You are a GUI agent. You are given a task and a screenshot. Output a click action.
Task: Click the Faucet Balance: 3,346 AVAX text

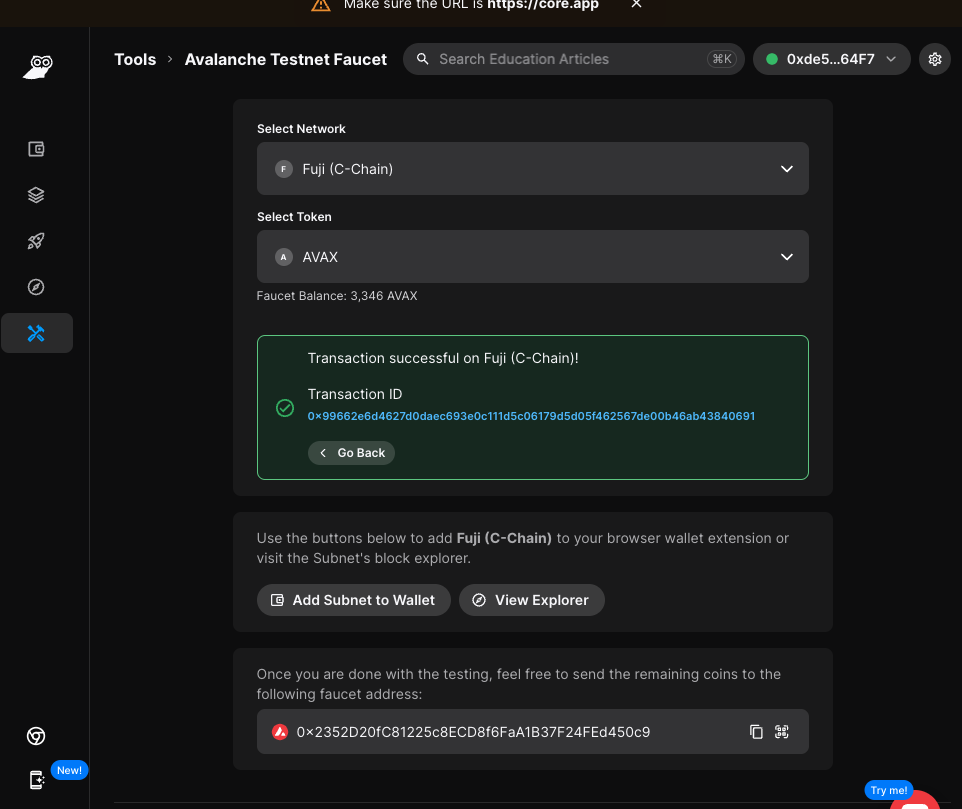[x=337, y=296]
